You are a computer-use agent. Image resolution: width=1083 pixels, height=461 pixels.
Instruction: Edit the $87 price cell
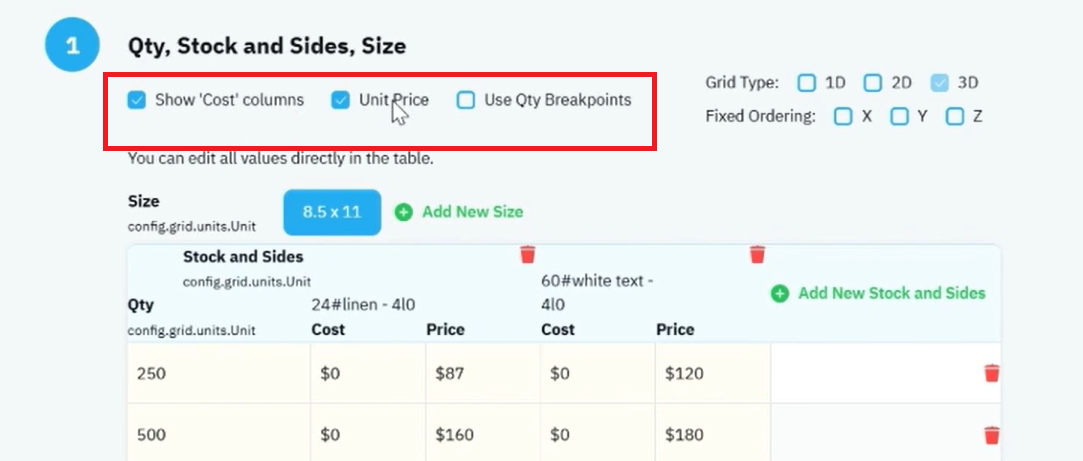[x=483, y=373]
